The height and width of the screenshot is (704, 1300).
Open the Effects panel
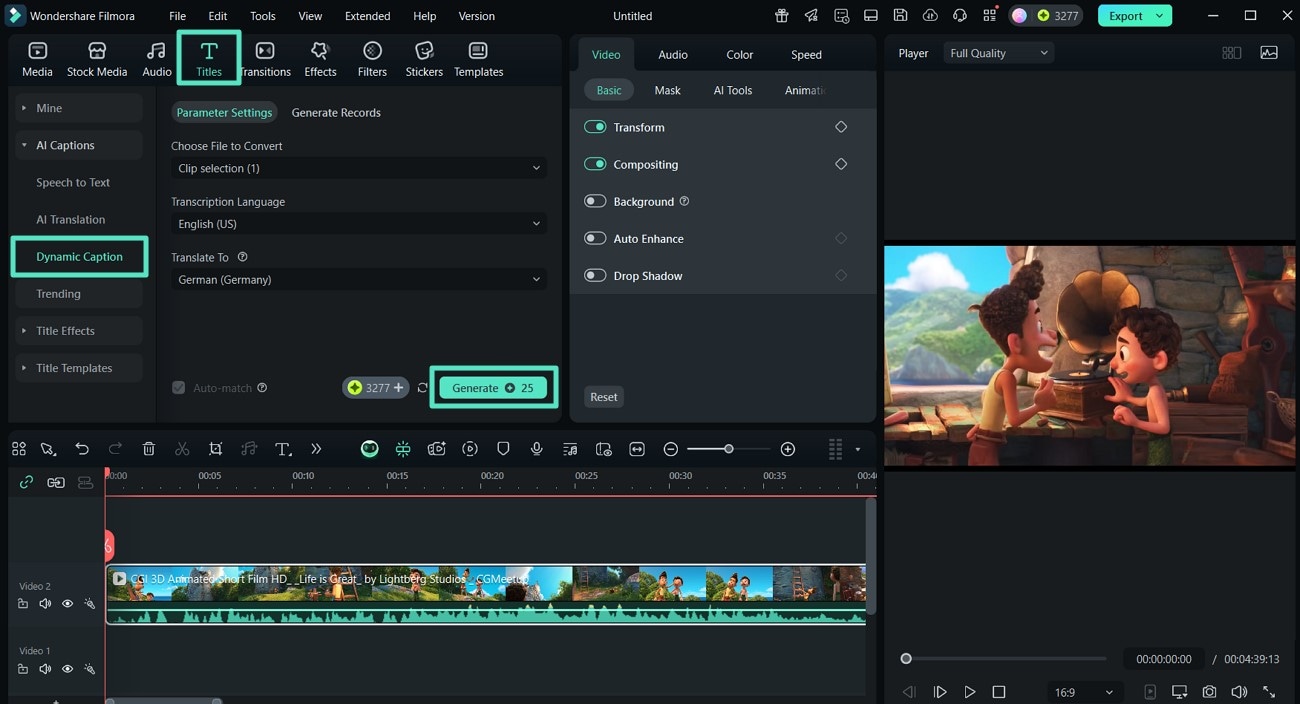tap(320, 60)
